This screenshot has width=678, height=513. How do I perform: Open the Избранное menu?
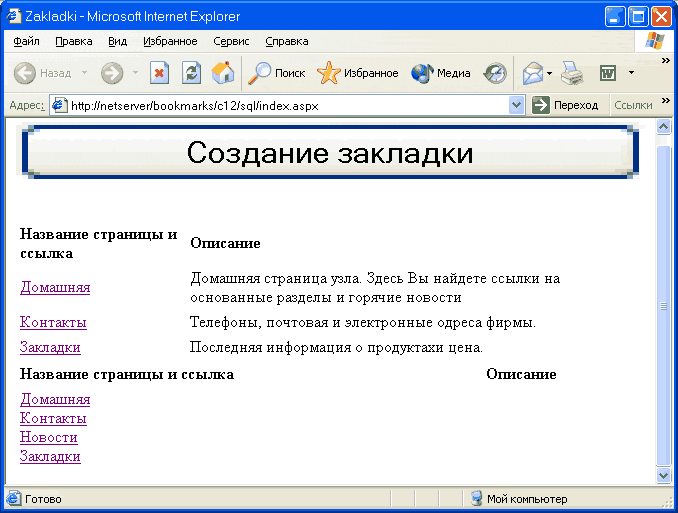coord(170,41)
